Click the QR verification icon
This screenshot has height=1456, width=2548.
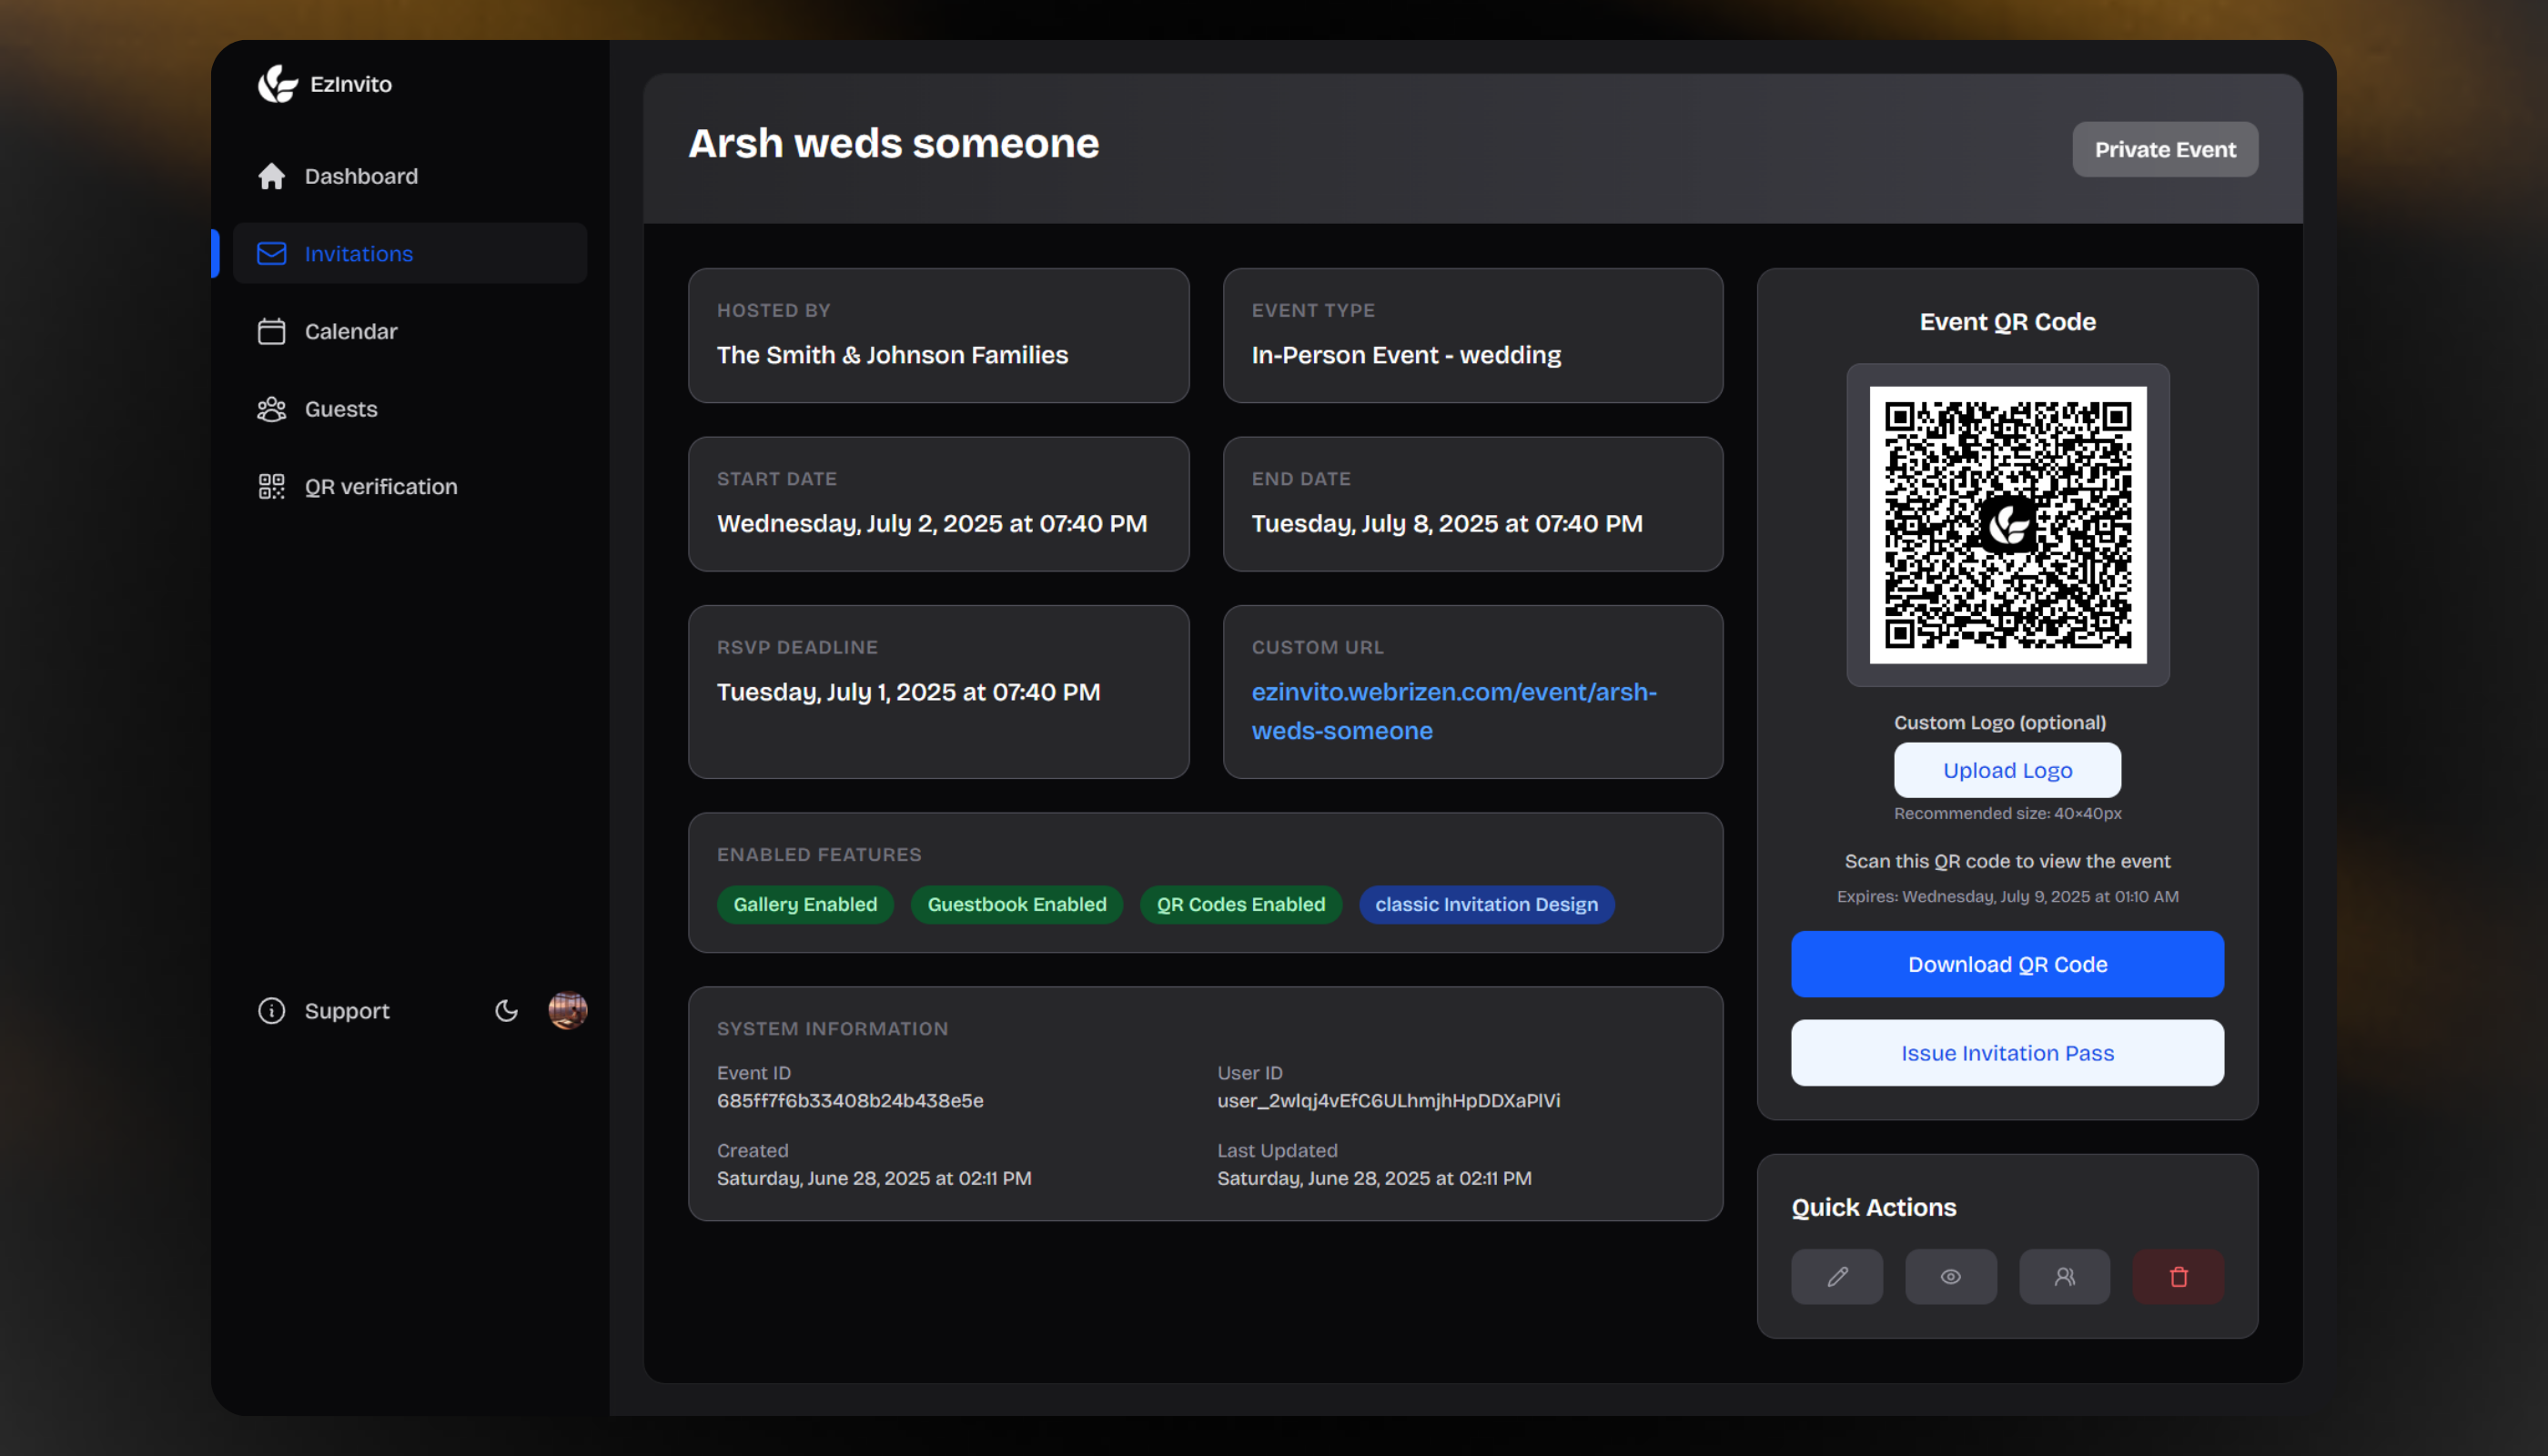pos(271,486)
